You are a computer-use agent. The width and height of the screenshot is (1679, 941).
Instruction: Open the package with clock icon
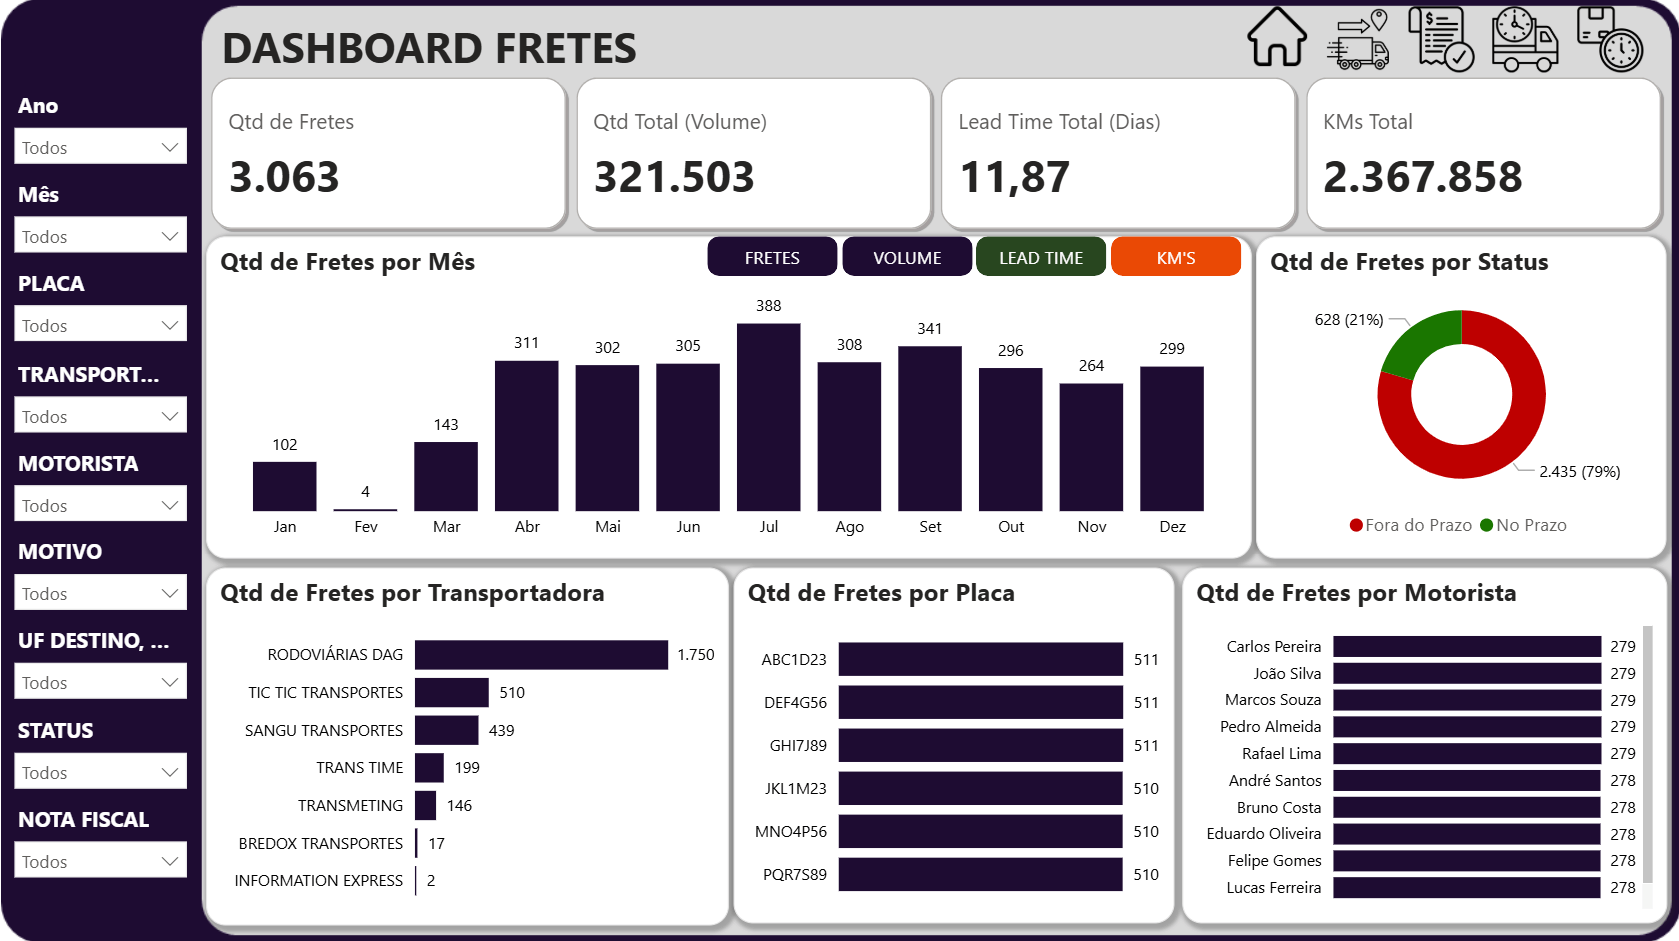pyautogui.click(x=1609, y=40)
